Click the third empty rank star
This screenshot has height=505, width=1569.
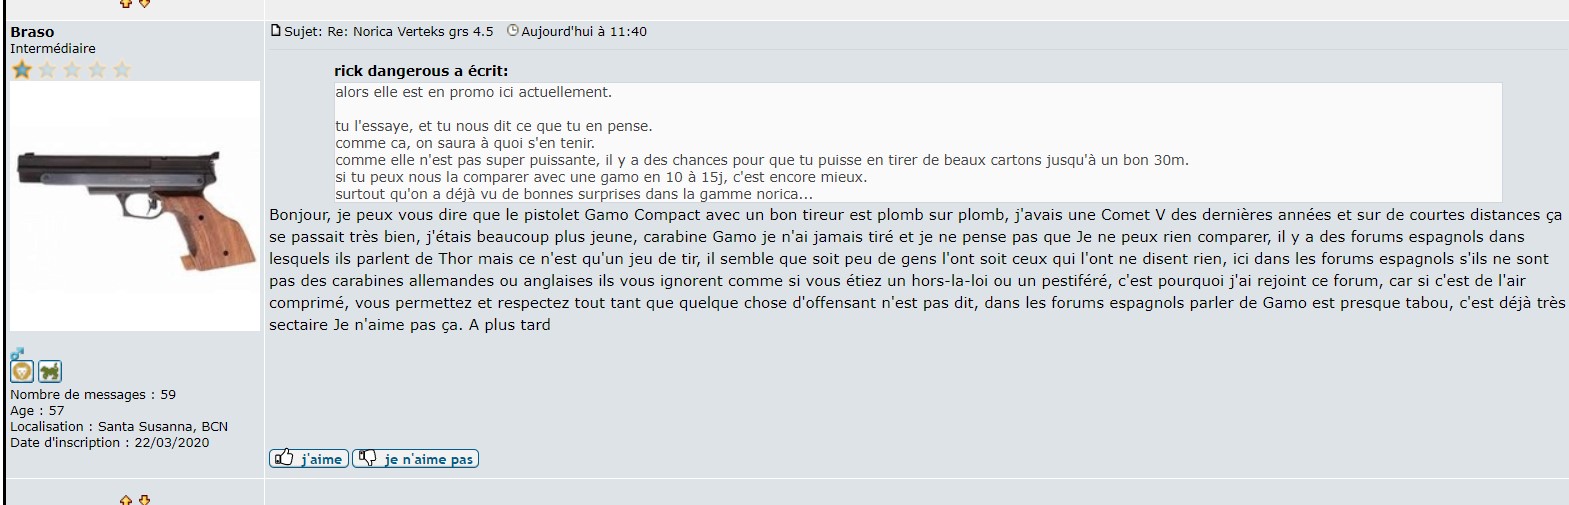click(71, 69)
